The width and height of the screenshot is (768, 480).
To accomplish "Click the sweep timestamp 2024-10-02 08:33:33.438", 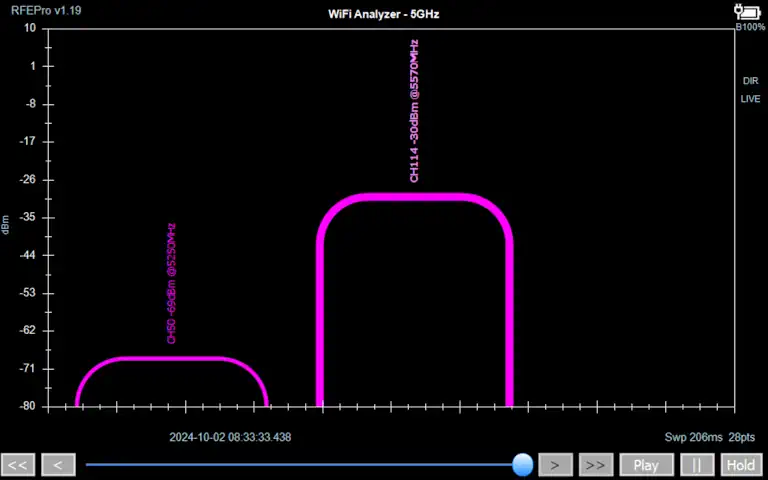I will point(230,437).
